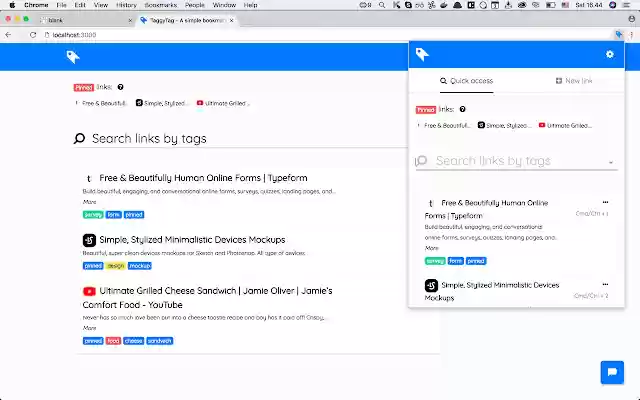Click the Devices Mockups favicon in the popup list
Viewport: 640px width, 400px height.
coord(431,285)
